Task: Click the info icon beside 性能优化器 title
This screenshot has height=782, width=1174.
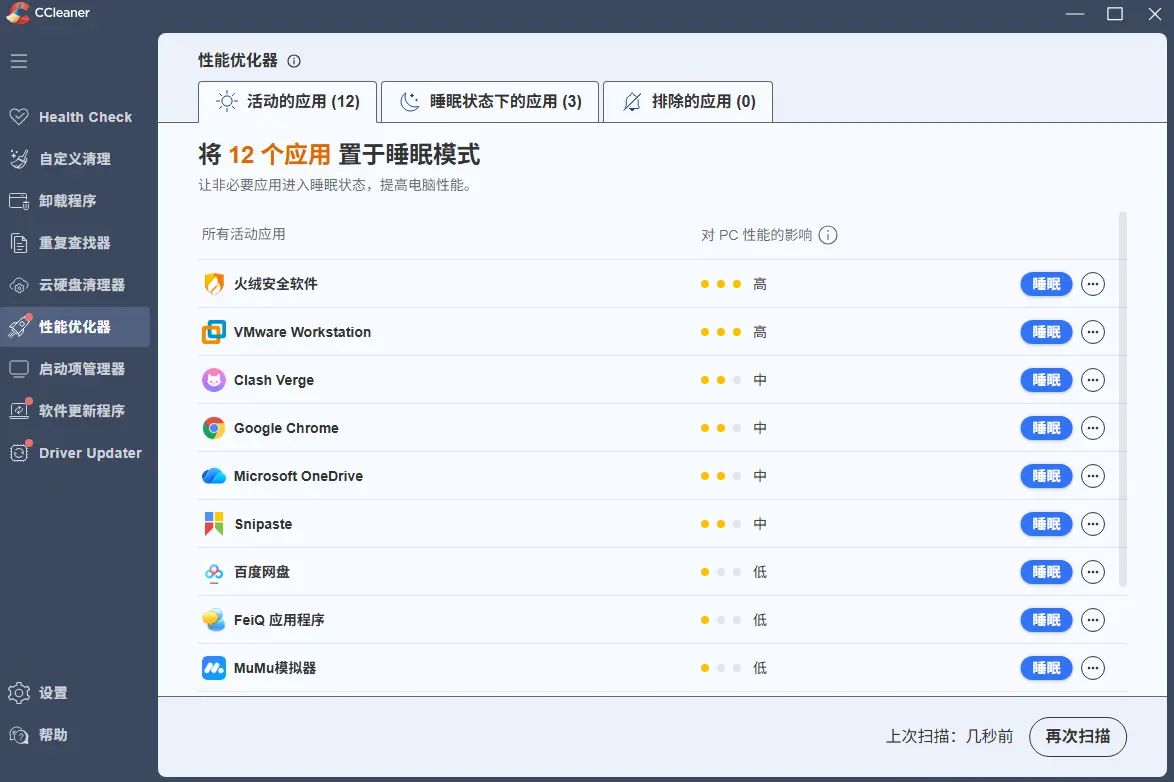Action: coord(294,61)
